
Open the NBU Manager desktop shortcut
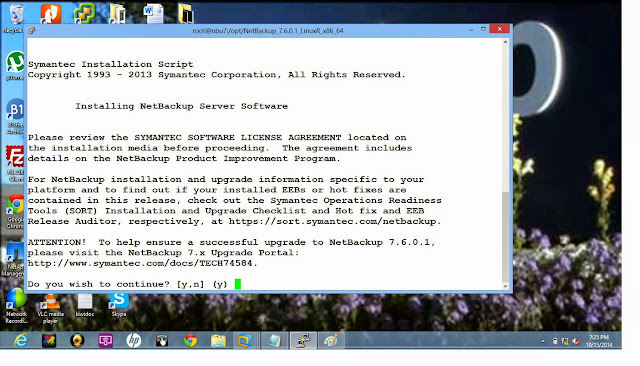coord(13,259)
